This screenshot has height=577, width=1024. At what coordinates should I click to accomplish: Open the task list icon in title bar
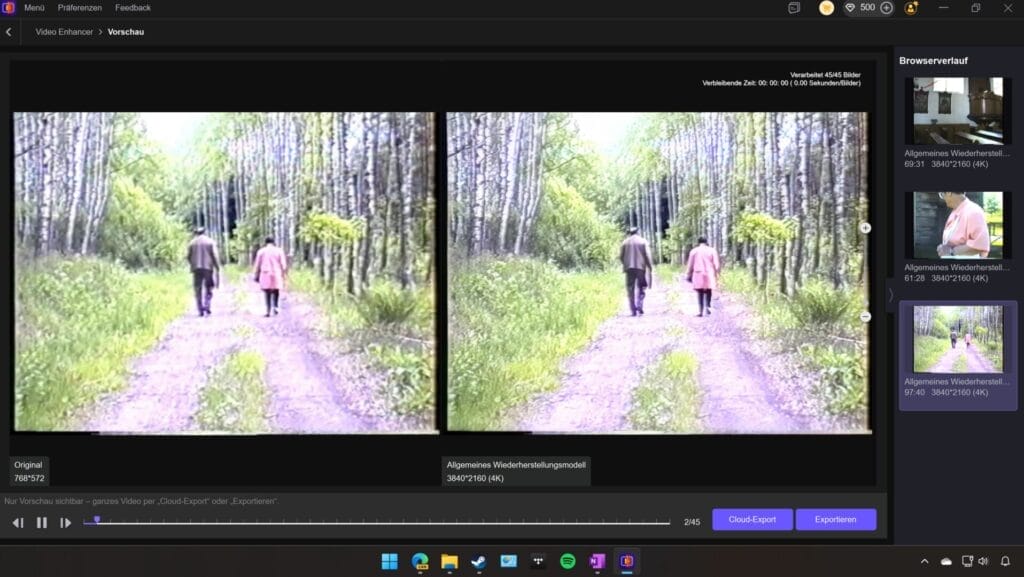point(794,8)
